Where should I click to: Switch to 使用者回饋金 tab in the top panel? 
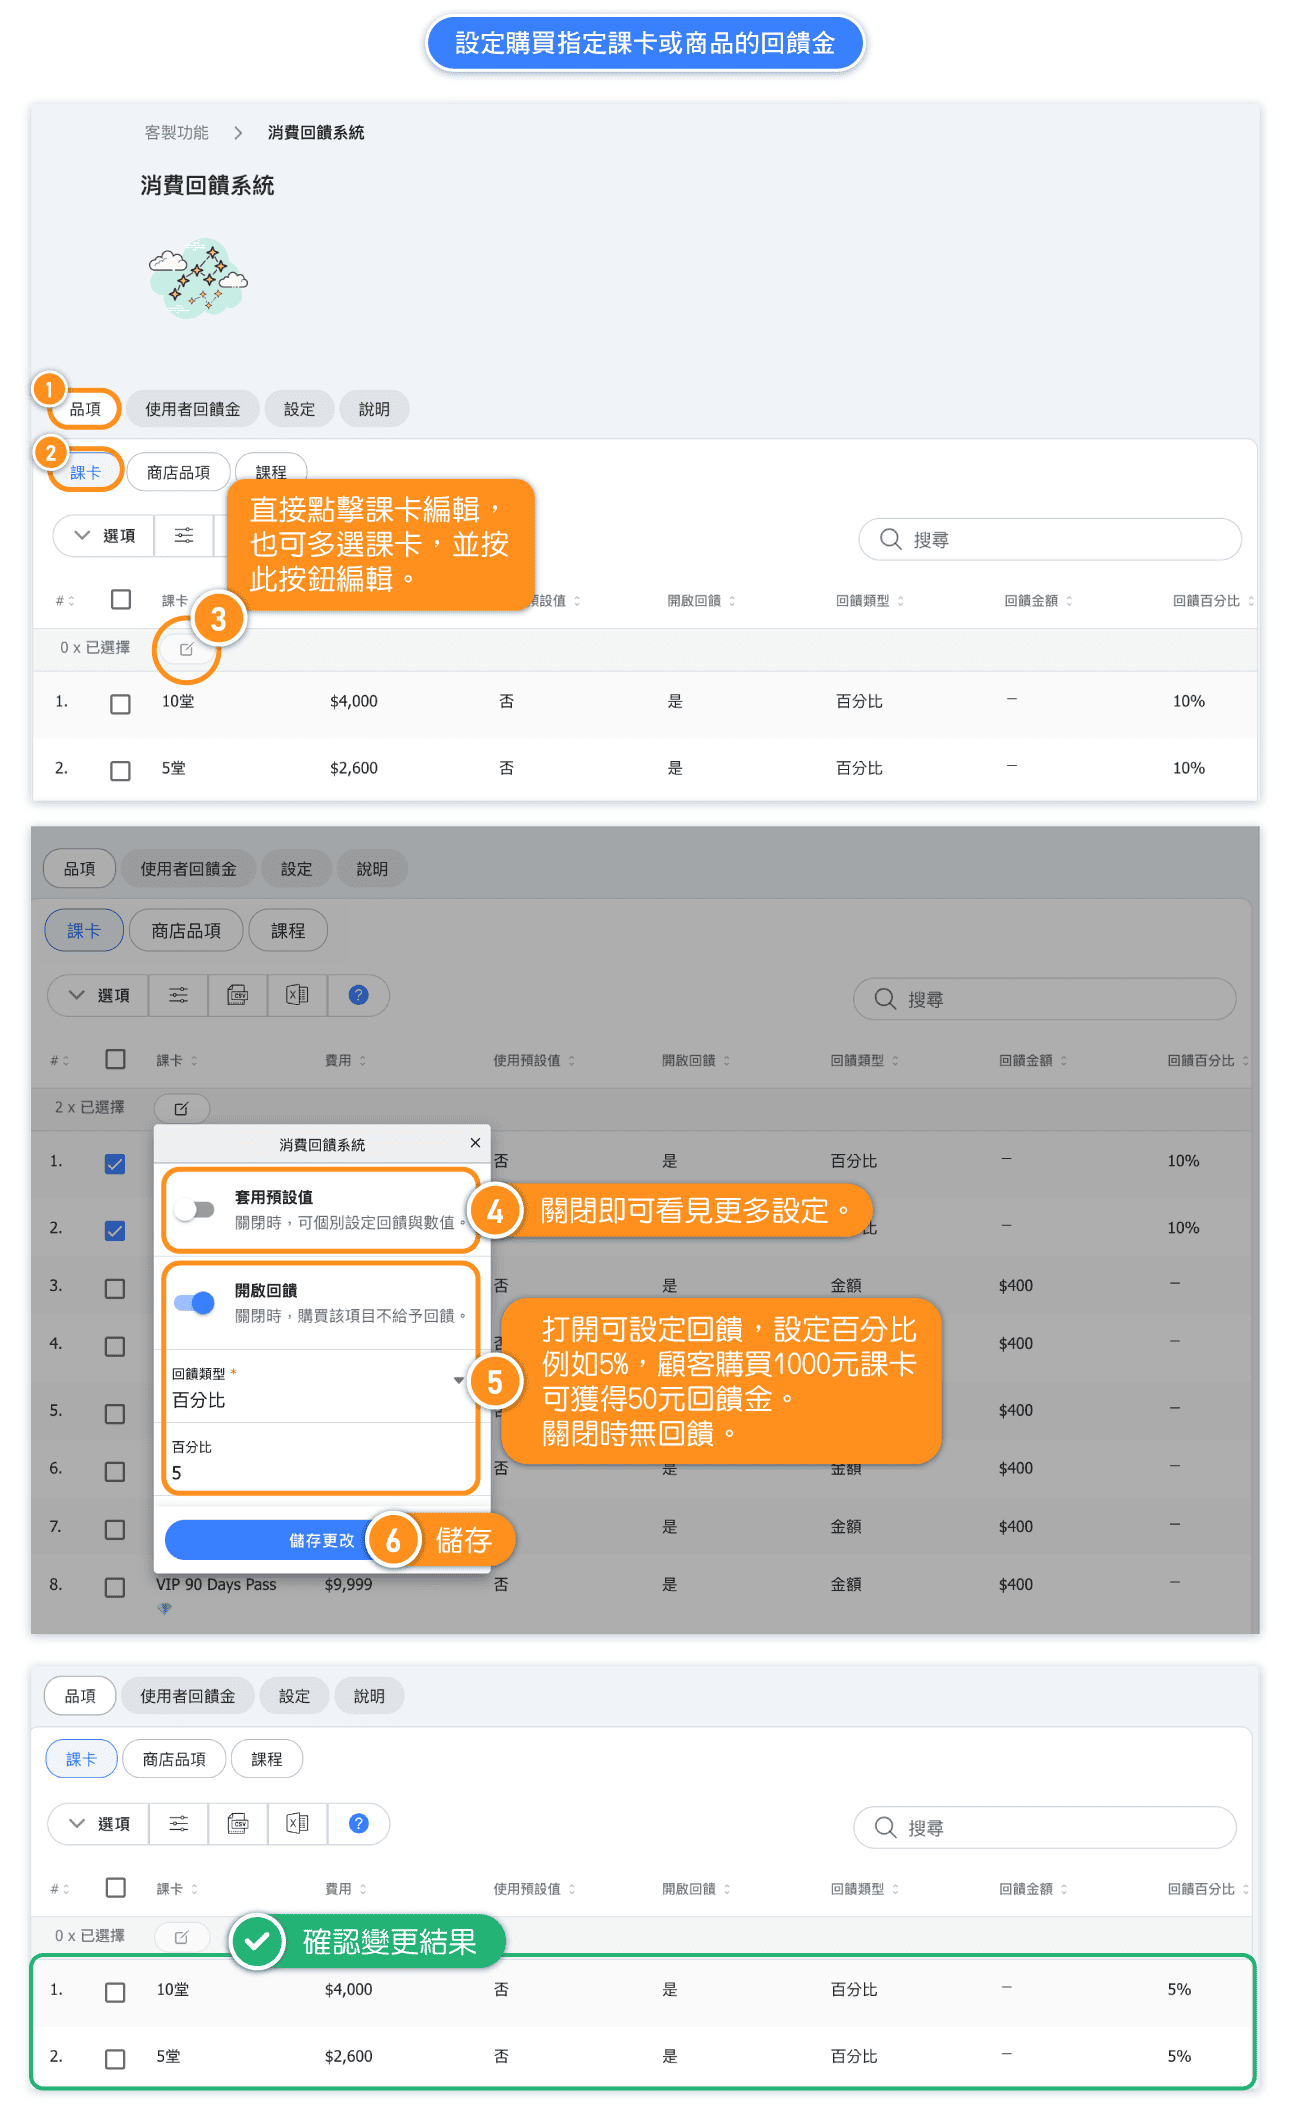click(x=192, y=409)
